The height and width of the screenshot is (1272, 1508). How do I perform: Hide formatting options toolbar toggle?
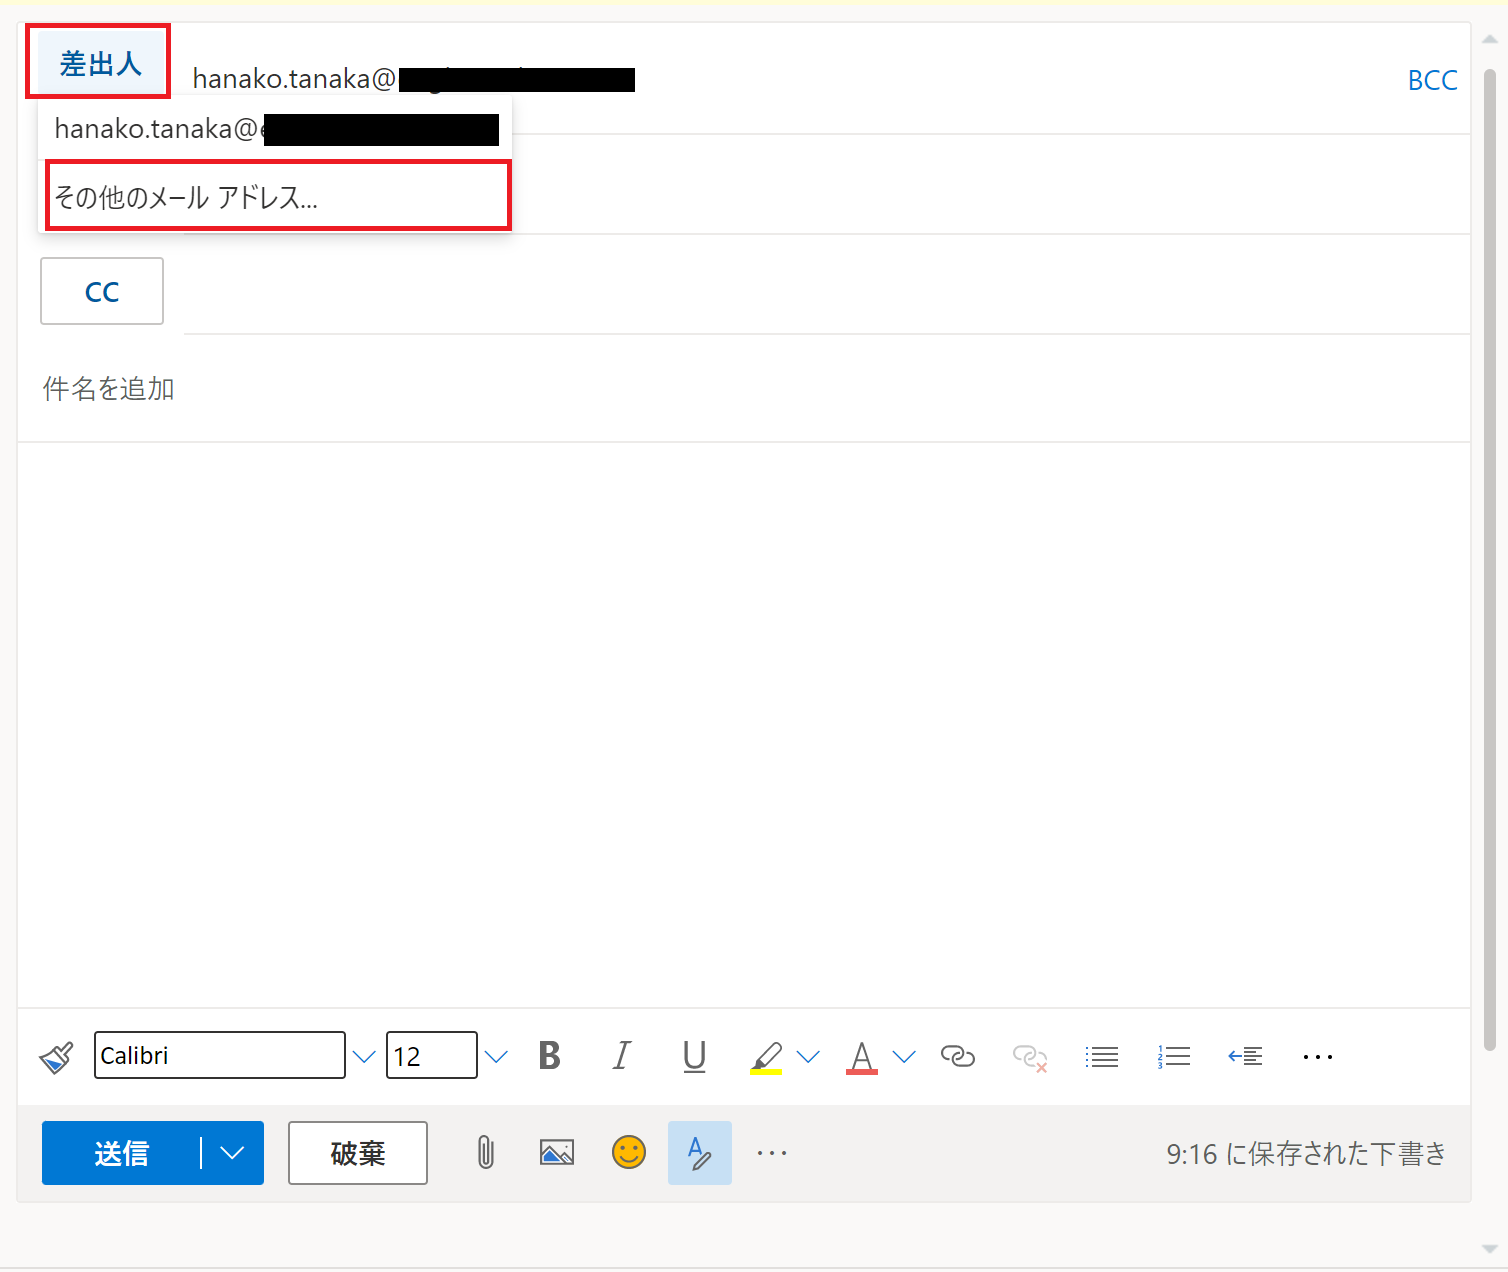tap(699, 1153)
